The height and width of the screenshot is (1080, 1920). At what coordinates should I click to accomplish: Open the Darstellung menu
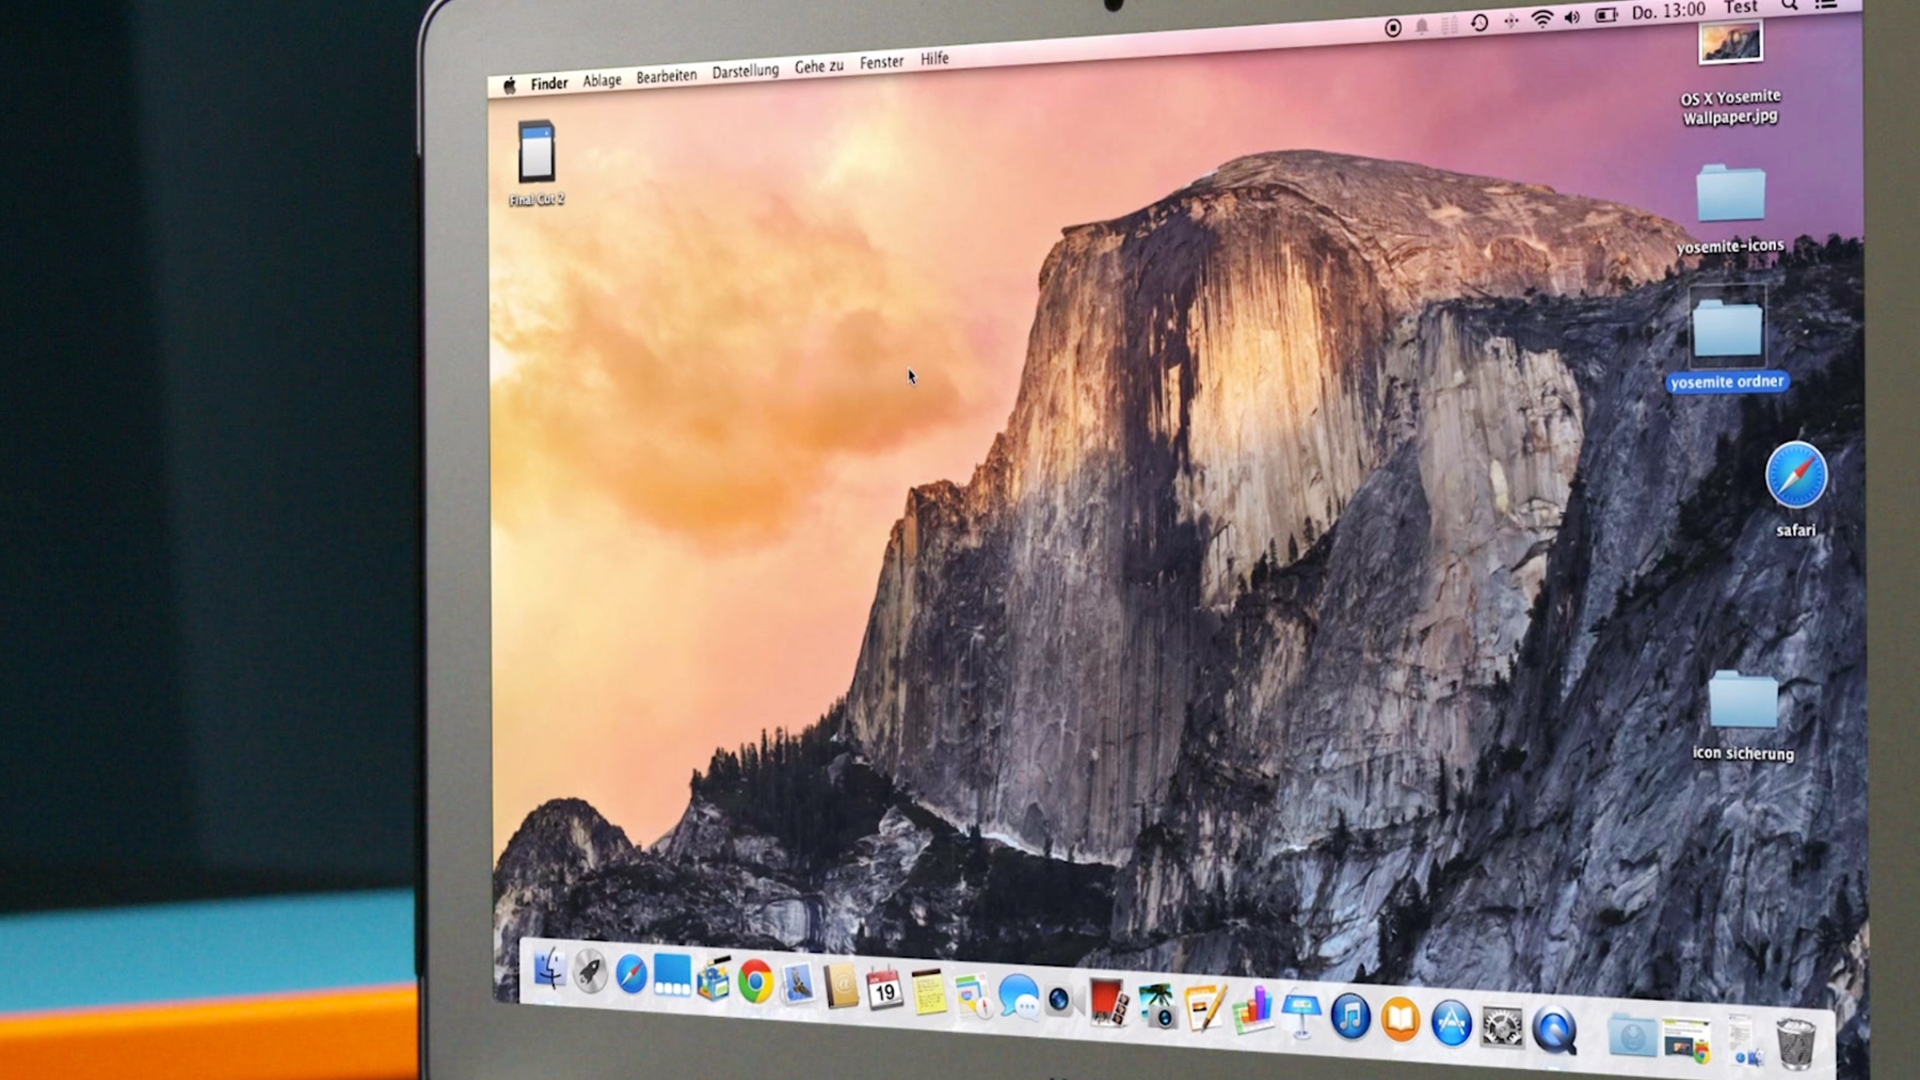pyautogui.click(x=745, y=71)
